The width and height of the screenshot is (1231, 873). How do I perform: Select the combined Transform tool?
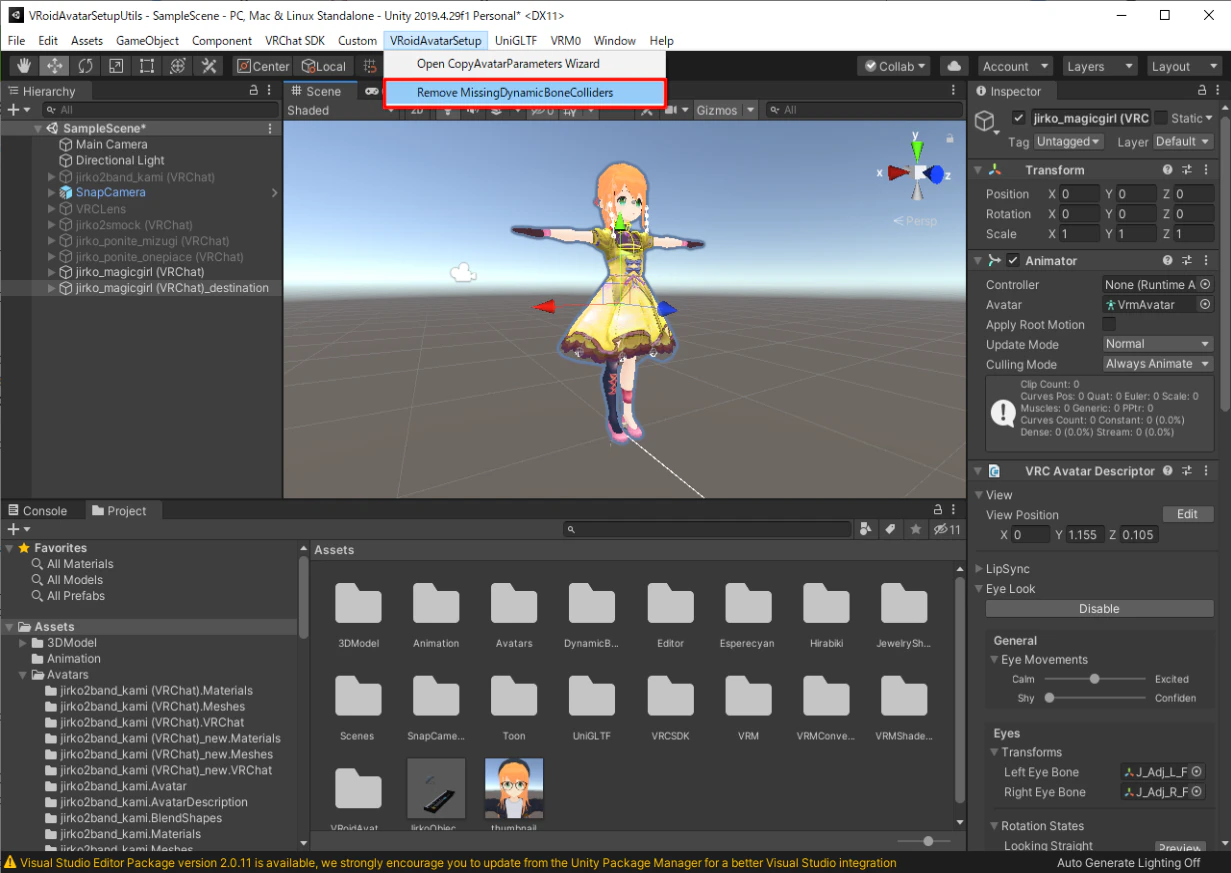click(x=178, y=66)
